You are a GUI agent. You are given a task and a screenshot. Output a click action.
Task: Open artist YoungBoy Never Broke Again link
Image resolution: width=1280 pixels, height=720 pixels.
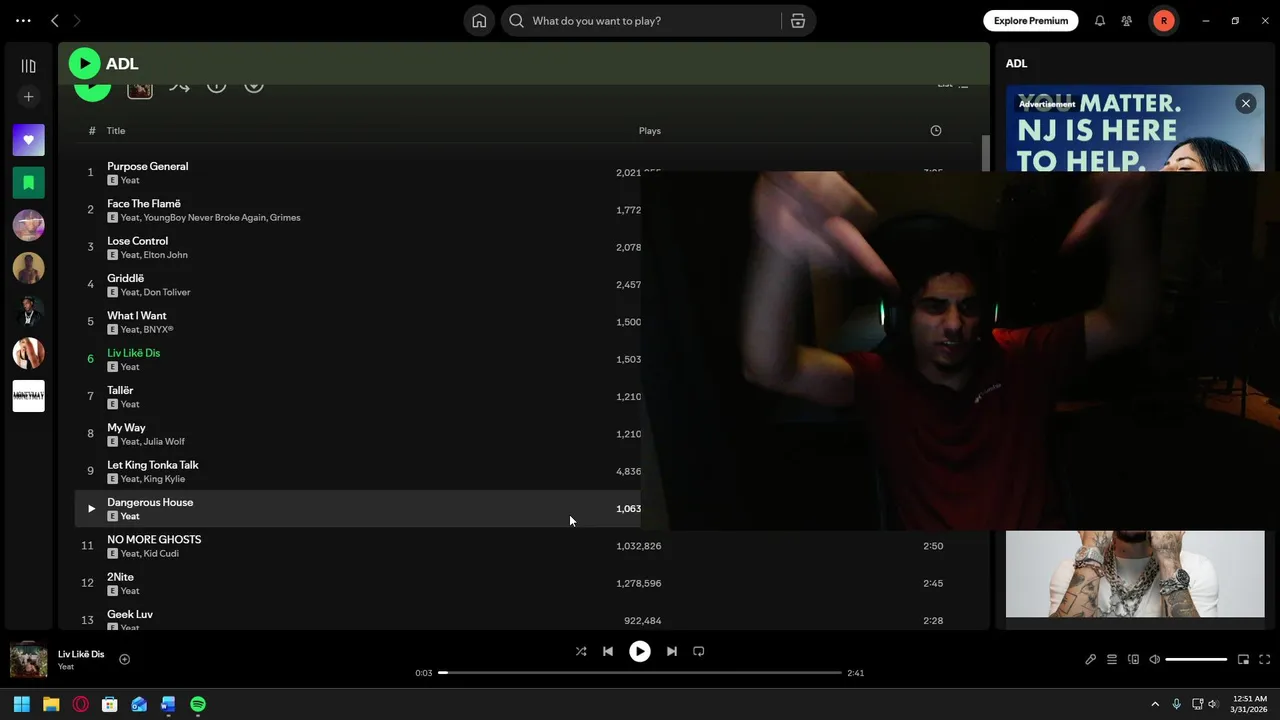205,218
